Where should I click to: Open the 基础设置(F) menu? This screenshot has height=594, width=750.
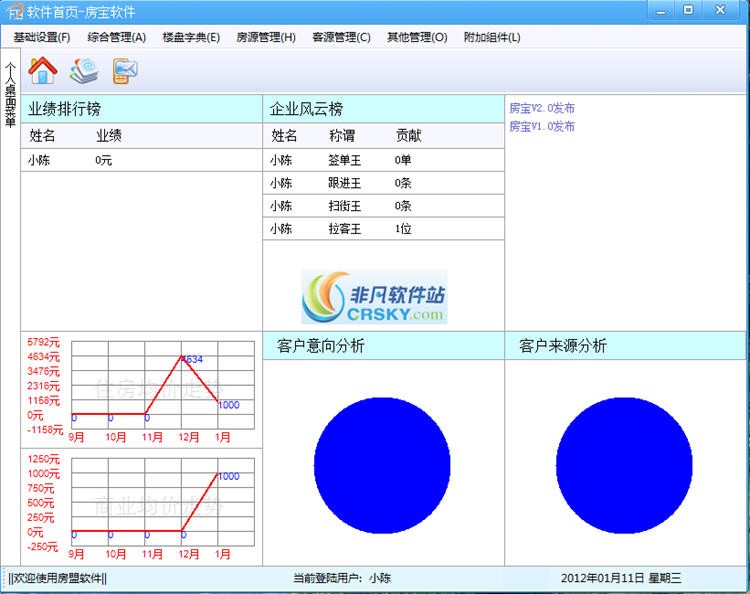click(42, 37)
